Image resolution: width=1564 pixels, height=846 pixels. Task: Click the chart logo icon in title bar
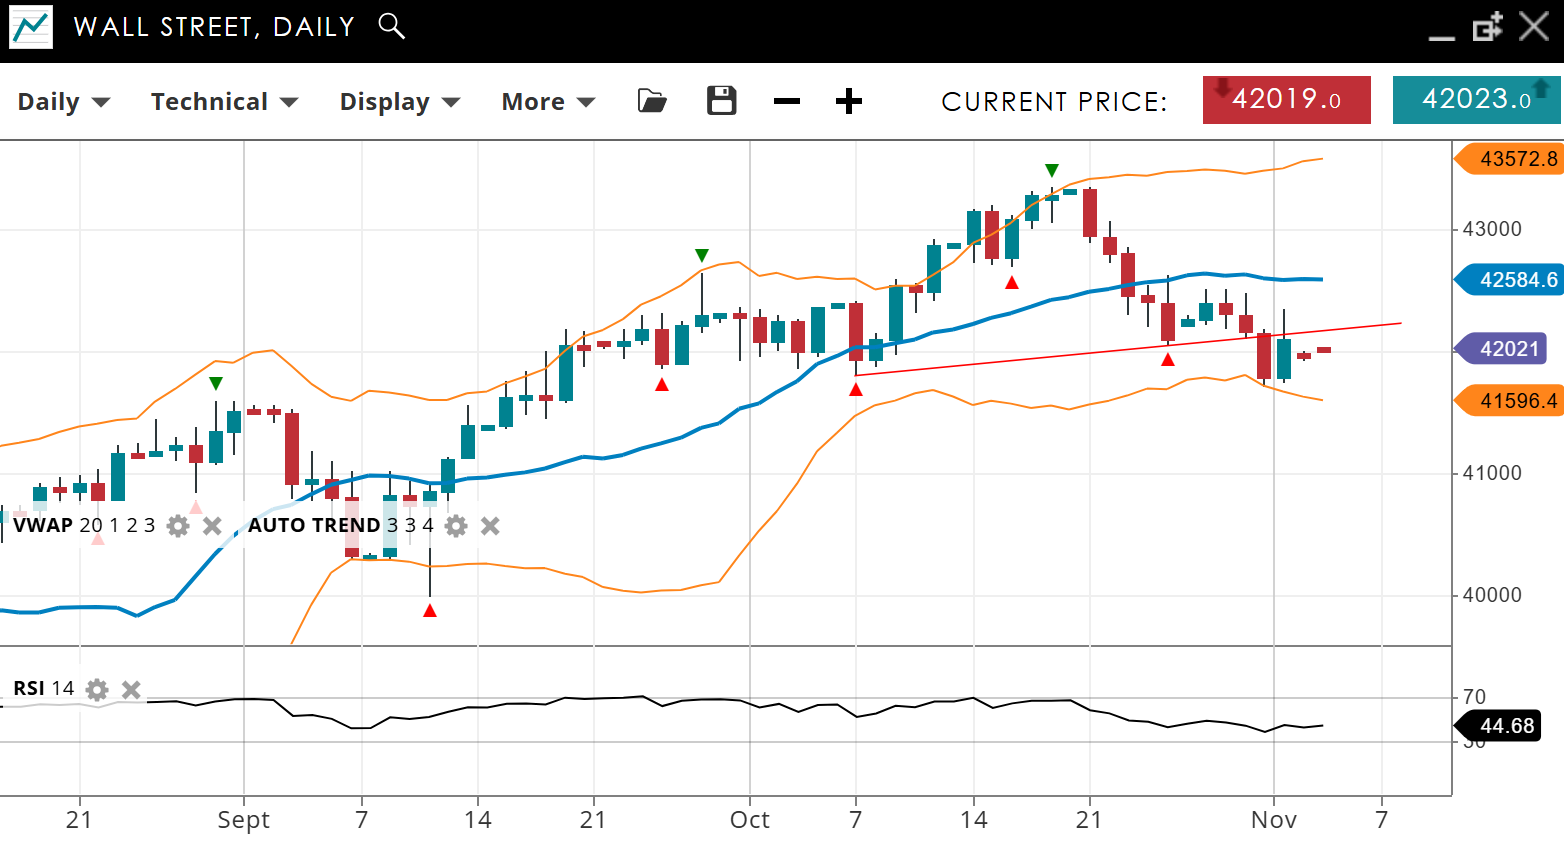(x=31, y=27)
